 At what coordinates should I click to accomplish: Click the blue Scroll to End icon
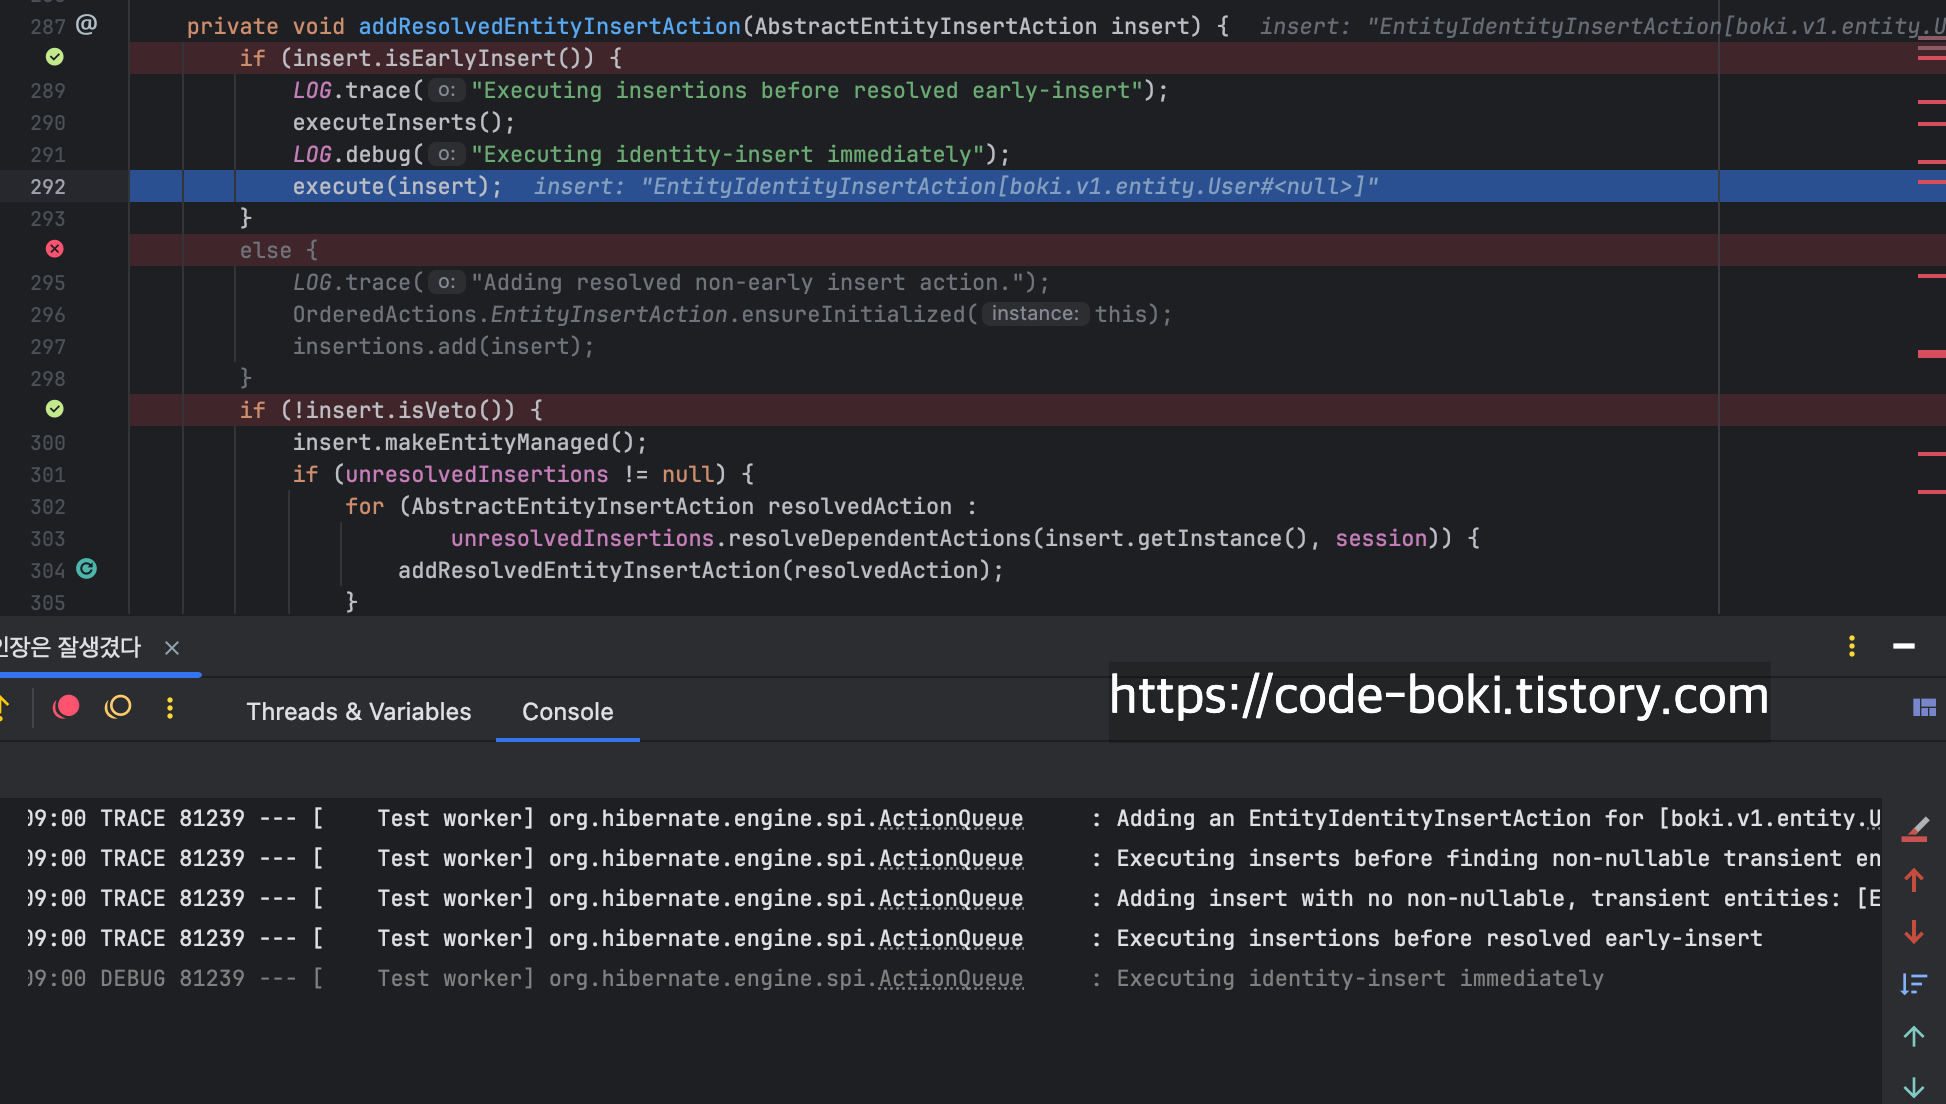(1914, 984)
